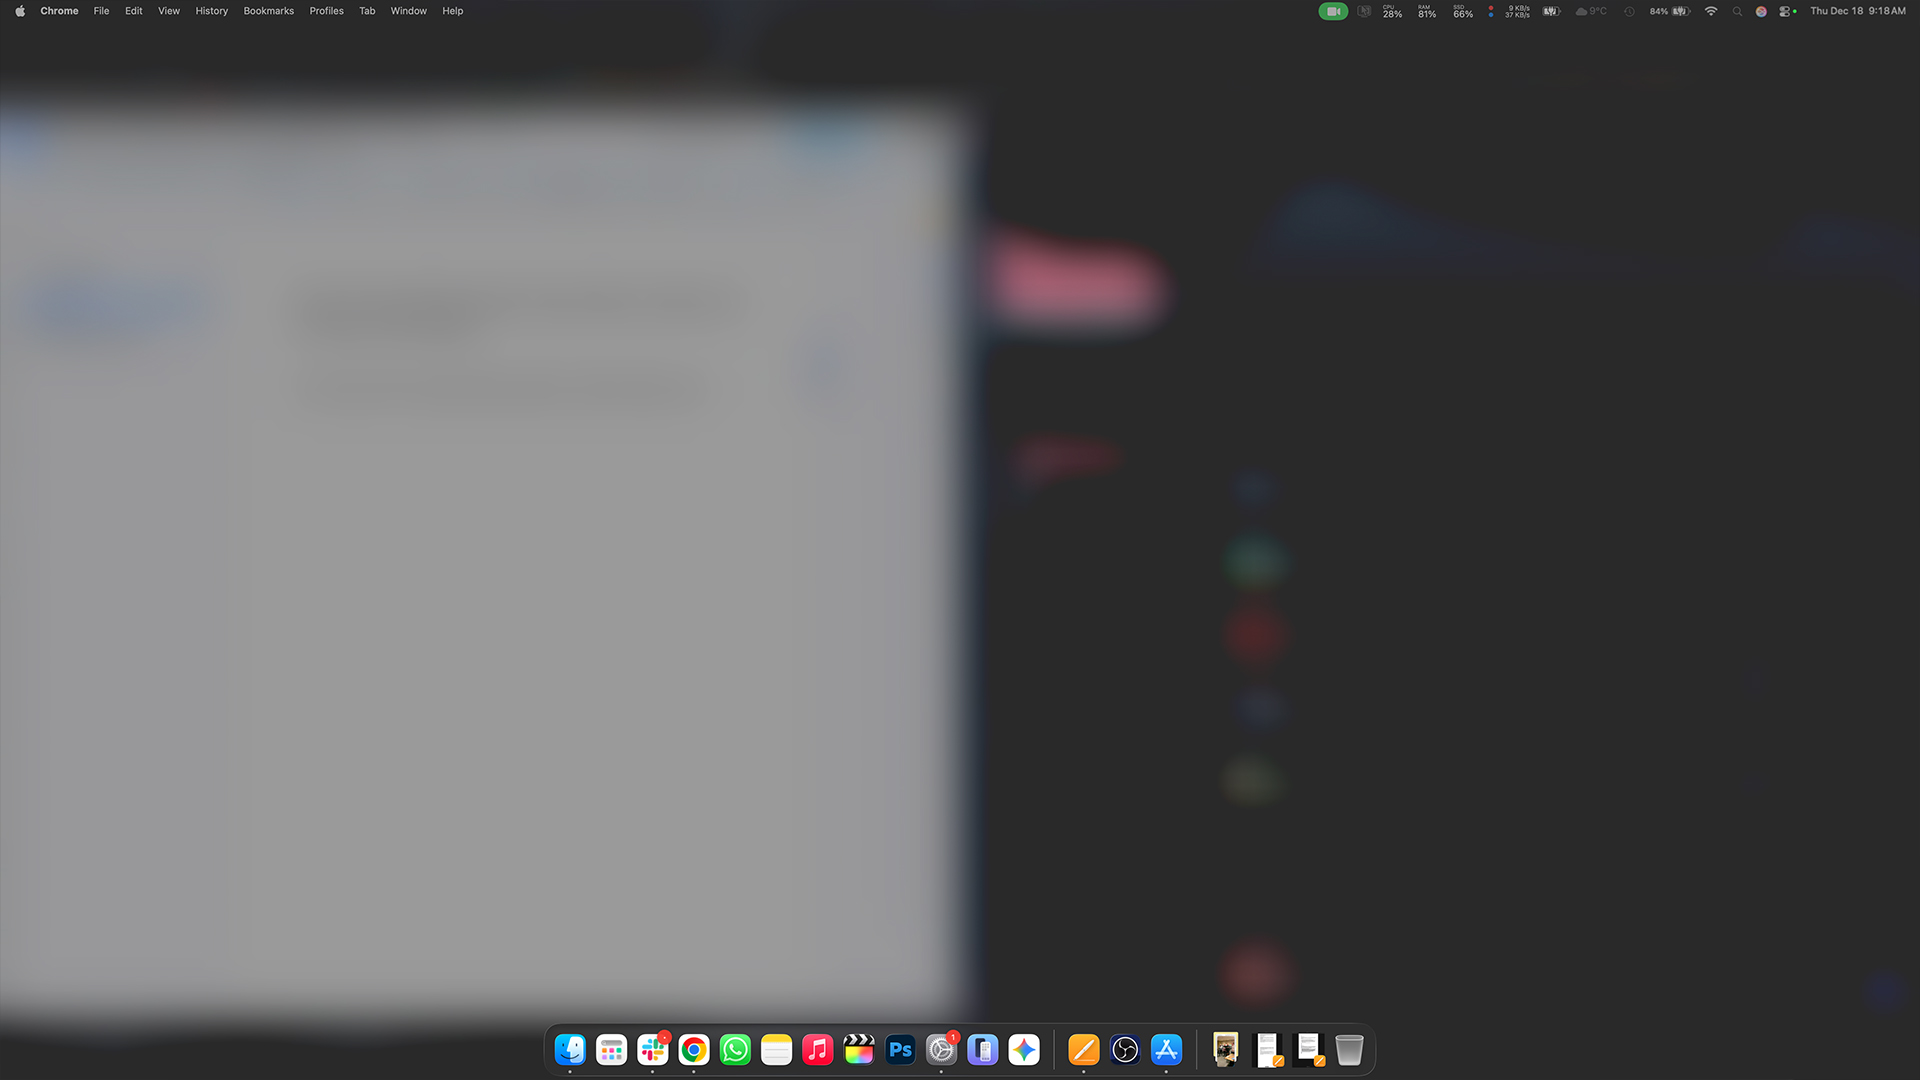Screen dimensions: 1920x1080
Task: Open WhatsApp from the Dock
Action: (735, 1049)
